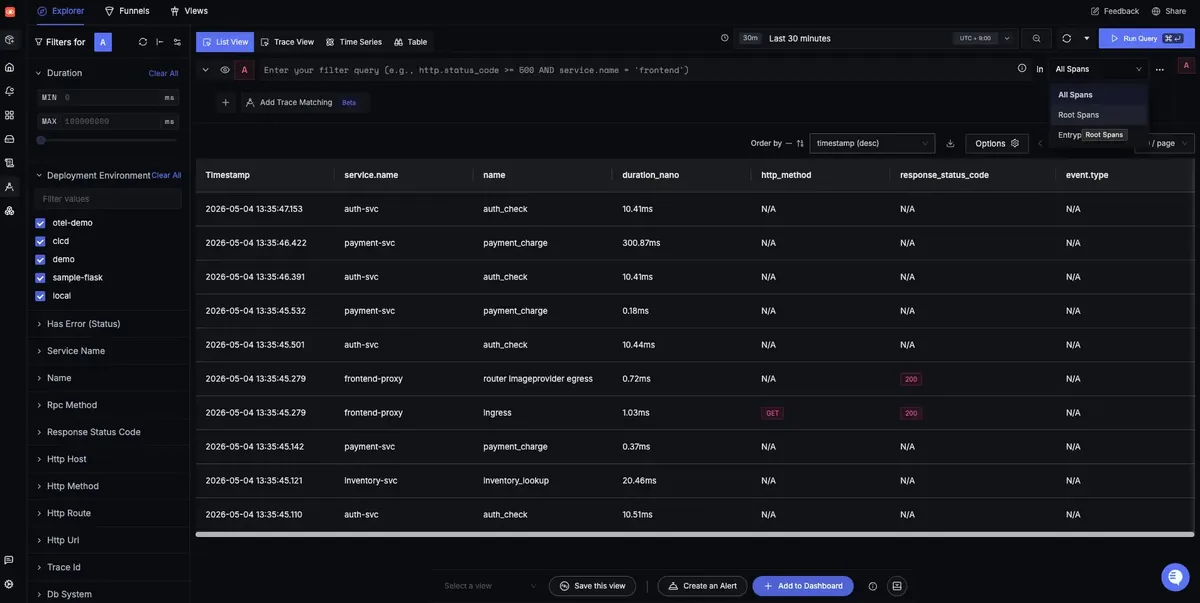
Task: Toggle the order by sort direction icon
Action: (x=800, y=143)
